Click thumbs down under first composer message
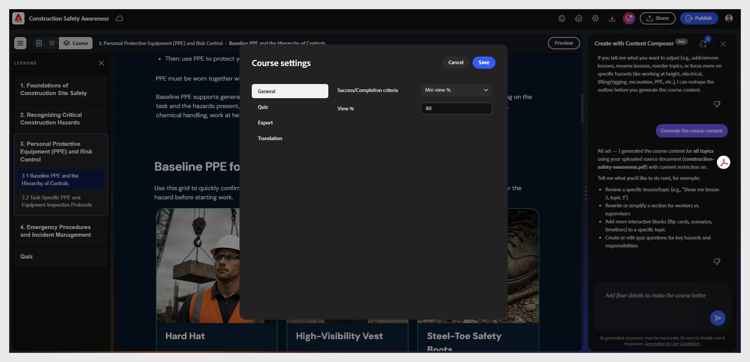This screenshot has width=750, height=362. (x=717, y=104)
